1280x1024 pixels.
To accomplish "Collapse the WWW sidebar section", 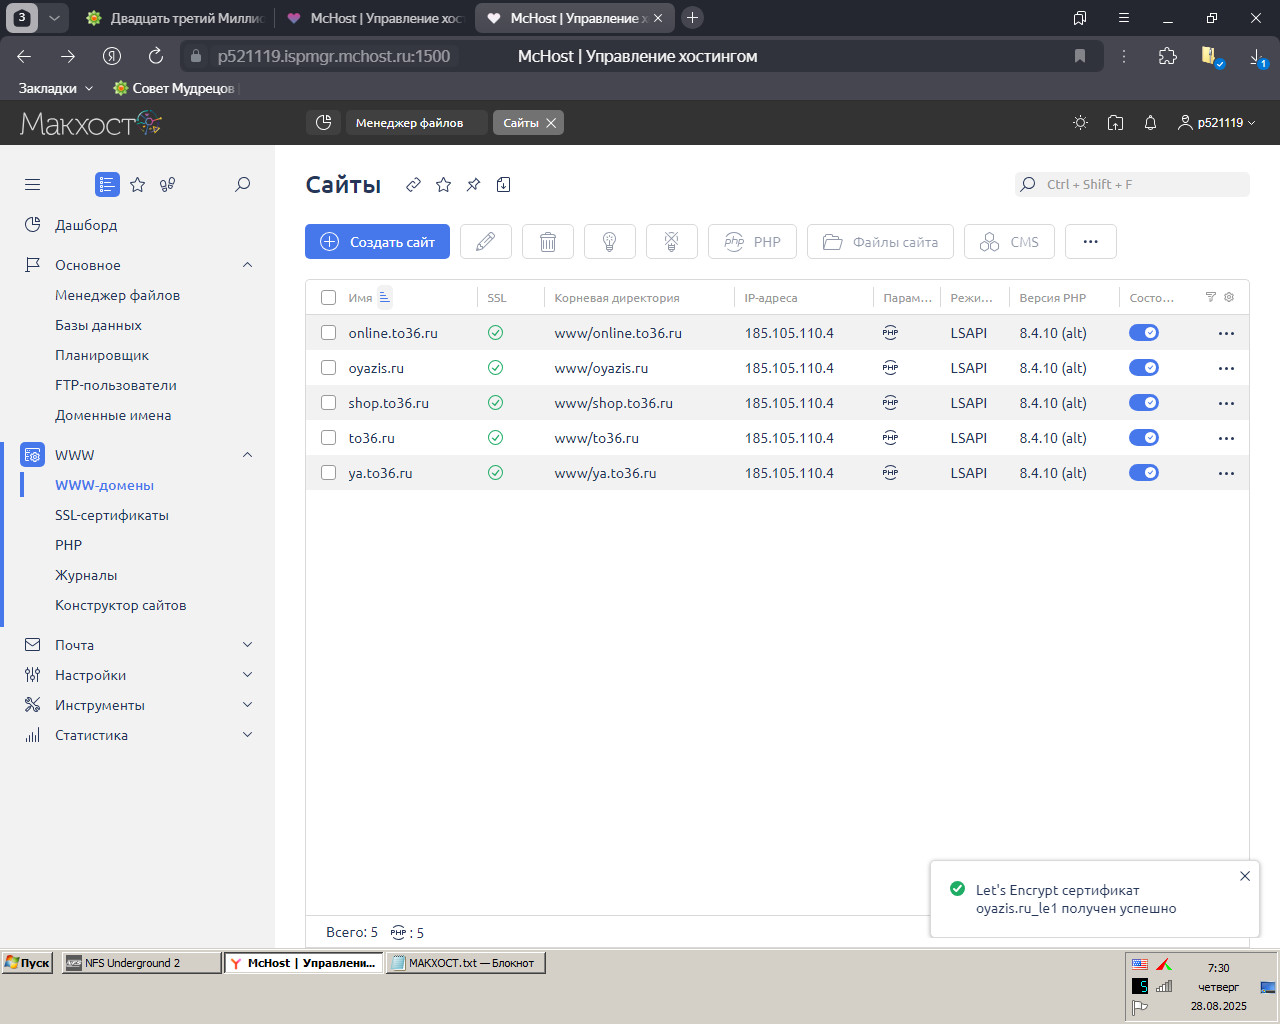I will [248, 455].
